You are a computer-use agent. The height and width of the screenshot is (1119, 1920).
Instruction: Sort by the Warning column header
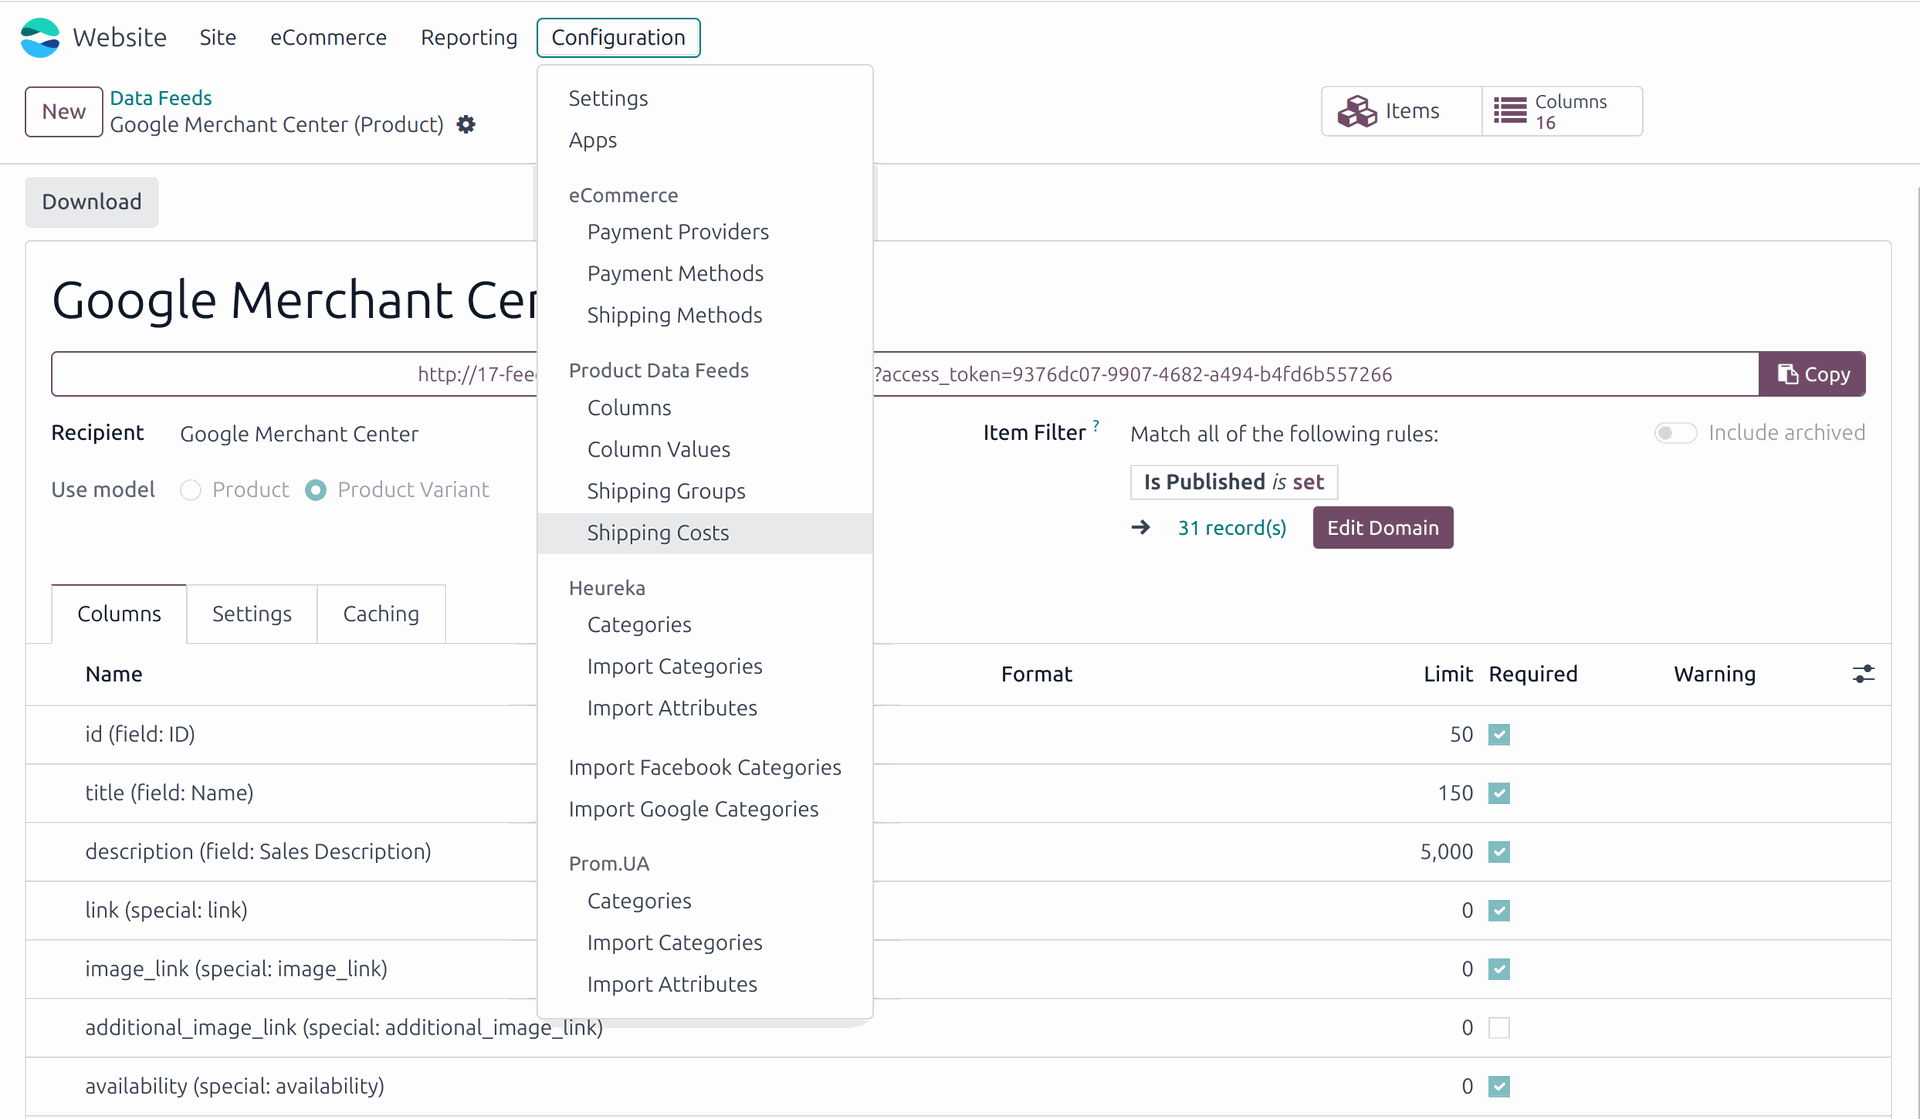[1715, 675]
